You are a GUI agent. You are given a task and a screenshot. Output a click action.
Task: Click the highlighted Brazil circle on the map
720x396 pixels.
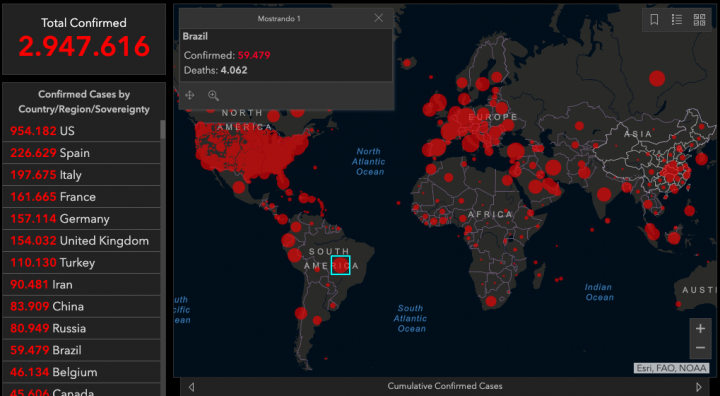click(x=340, y=265)
